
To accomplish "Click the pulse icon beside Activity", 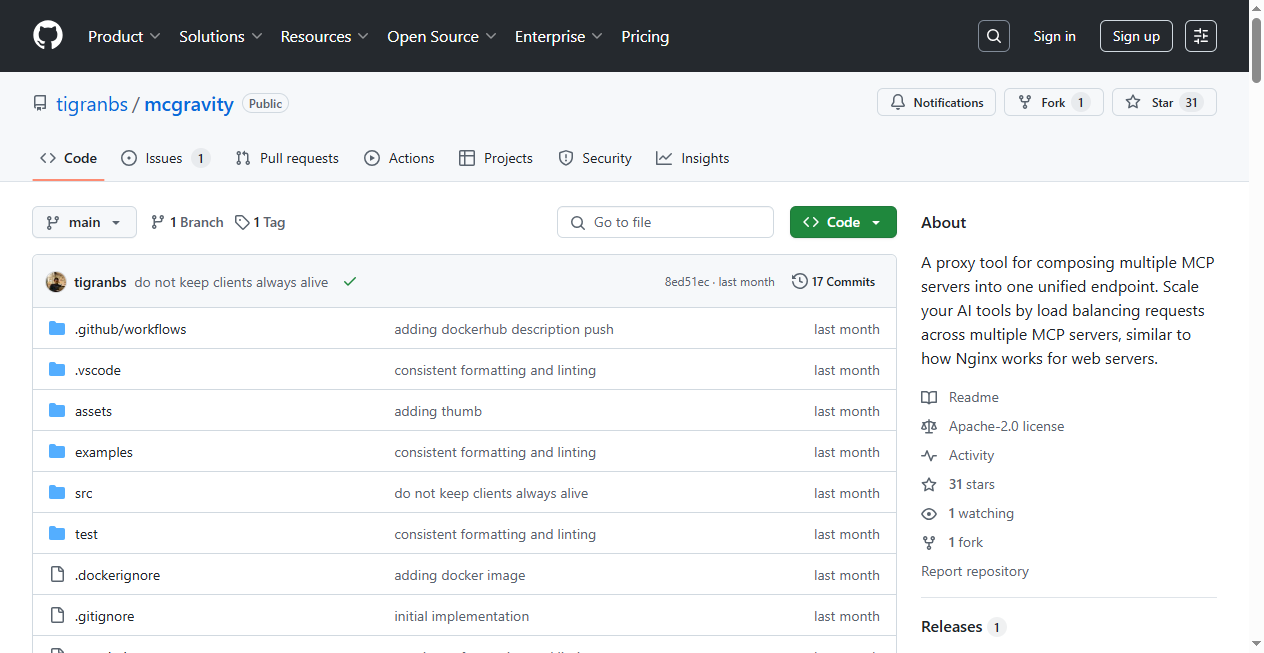I will click(929, 455).
